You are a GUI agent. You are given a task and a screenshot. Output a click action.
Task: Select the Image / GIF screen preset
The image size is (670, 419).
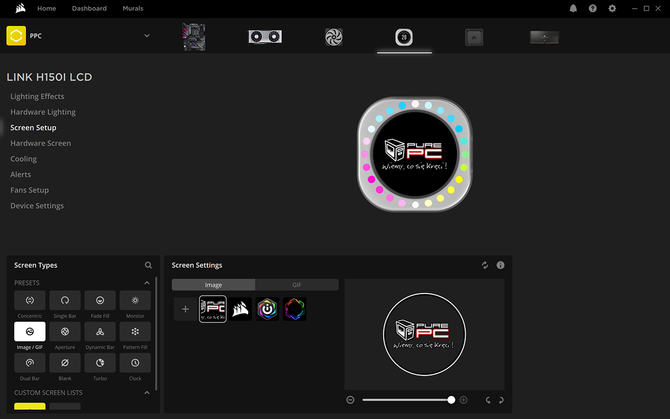click(x=30, y=331)
